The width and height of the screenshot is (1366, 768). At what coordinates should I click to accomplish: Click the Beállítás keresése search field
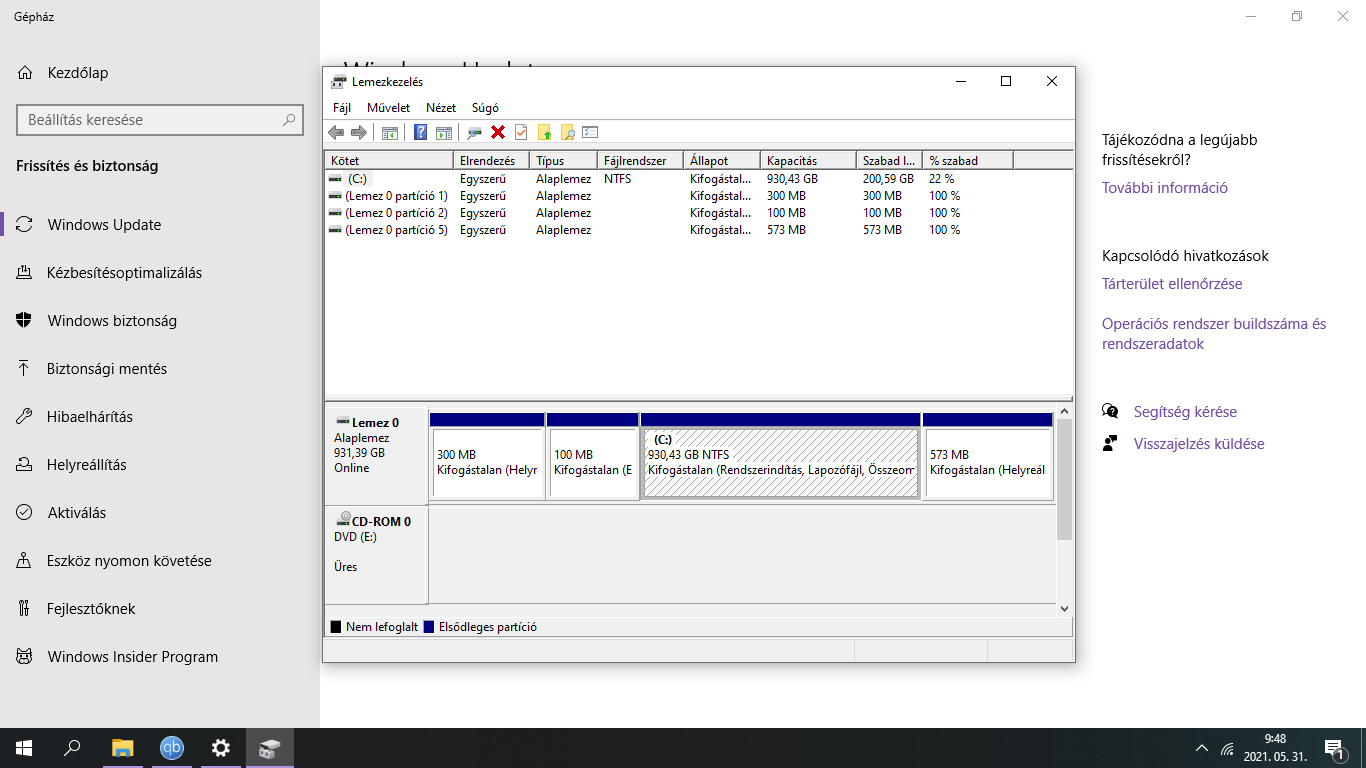[x=160, y=120]
